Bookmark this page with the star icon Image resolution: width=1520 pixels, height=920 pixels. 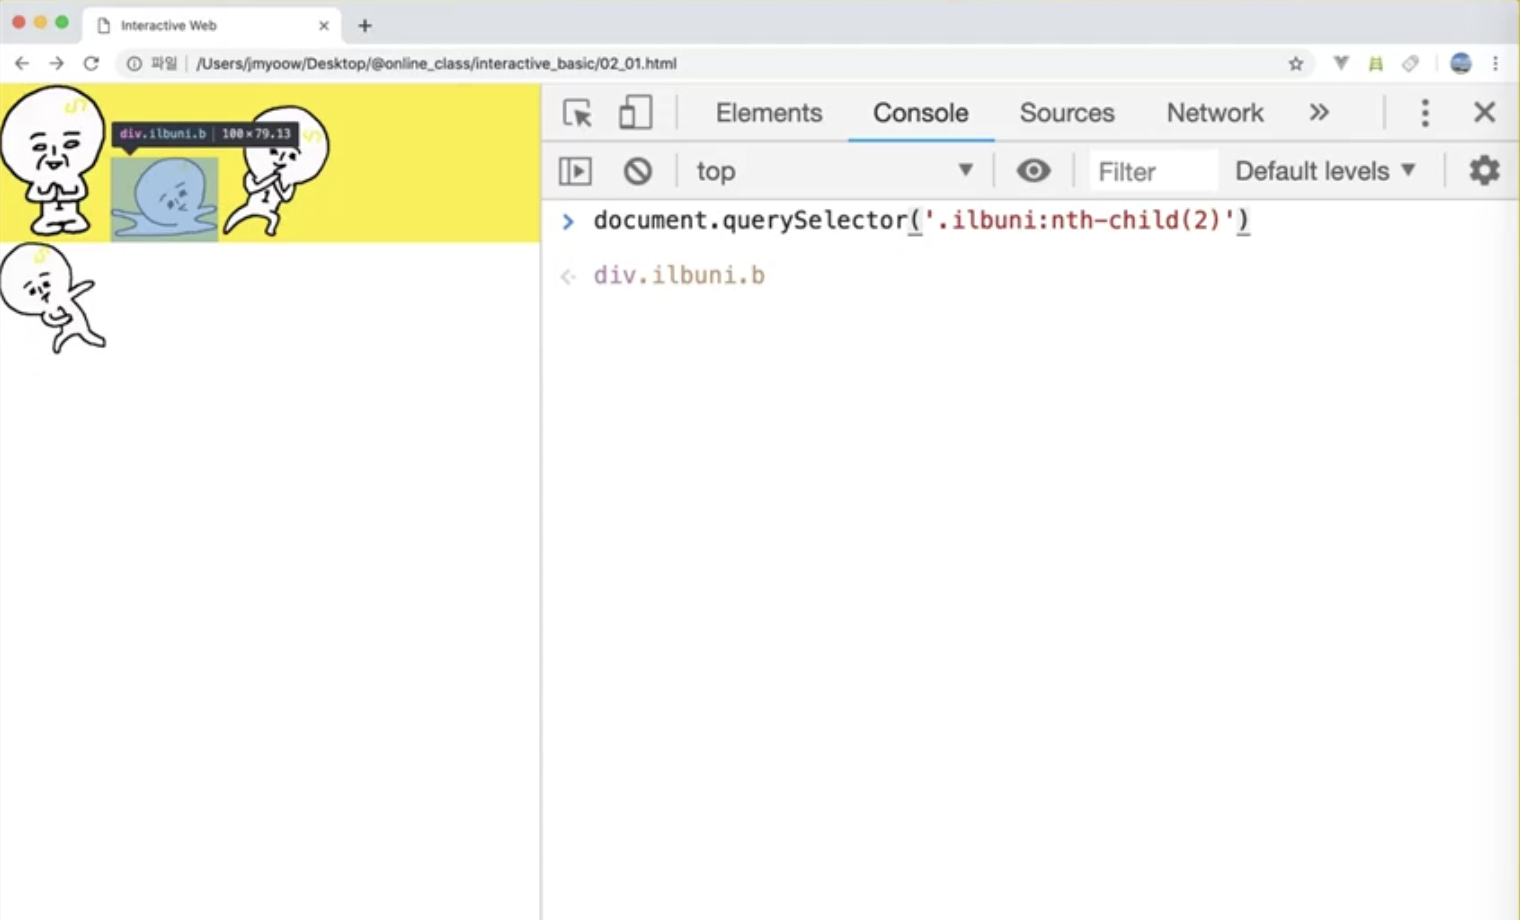[1296, 63]
